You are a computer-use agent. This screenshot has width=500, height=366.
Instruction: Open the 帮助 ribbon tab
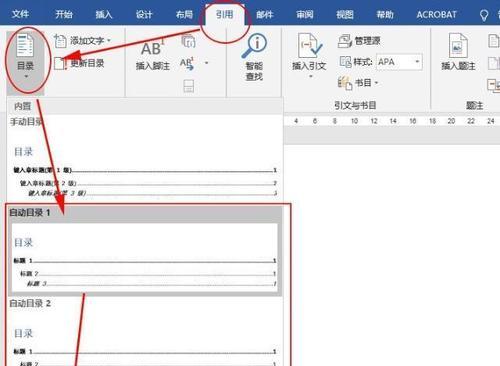pyautogui.click(x=385, y=14)
